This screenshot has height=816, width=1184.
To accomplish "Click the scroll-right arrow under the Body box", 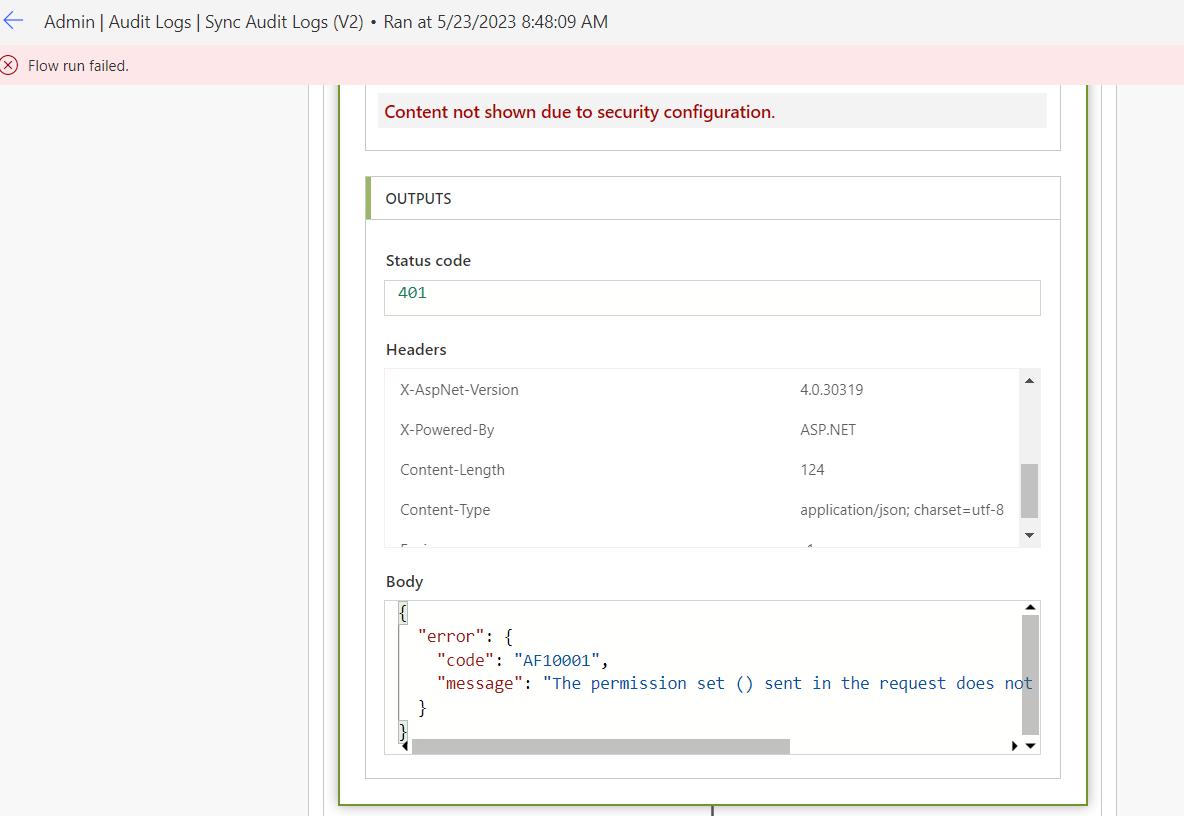I will (1014, 746).
